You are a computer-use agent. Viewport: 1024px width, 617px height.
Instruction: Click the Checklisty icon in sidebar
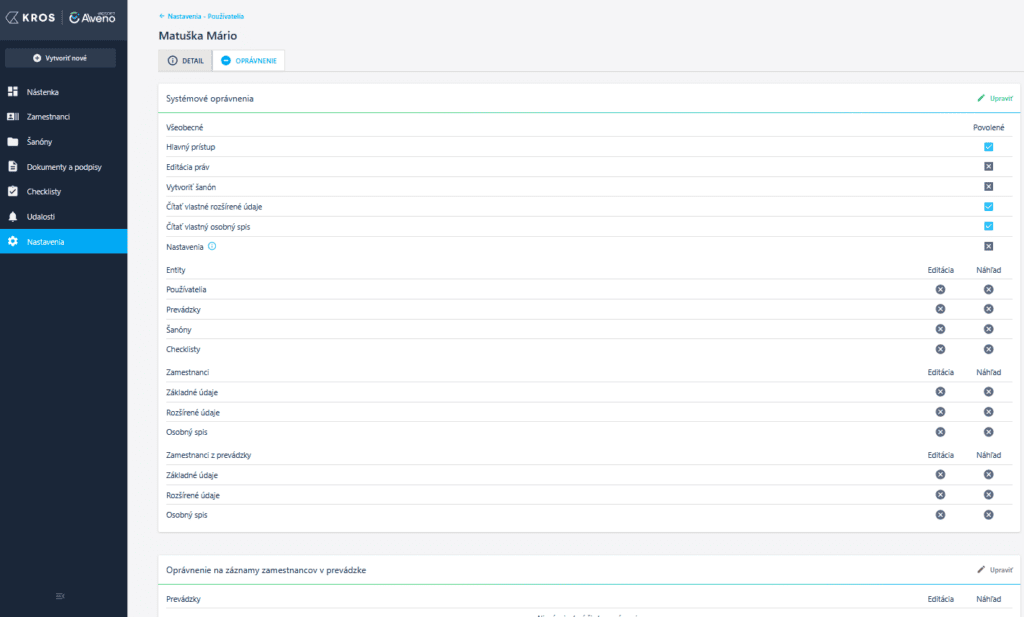[13, 191]
